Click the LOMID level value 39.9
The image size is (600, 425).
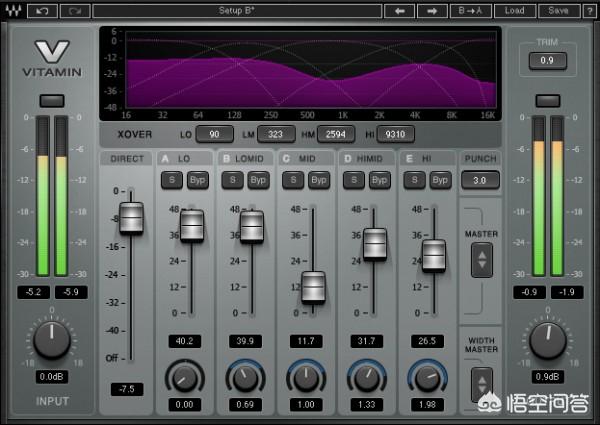pyautogui.click(x=245, y=341)
